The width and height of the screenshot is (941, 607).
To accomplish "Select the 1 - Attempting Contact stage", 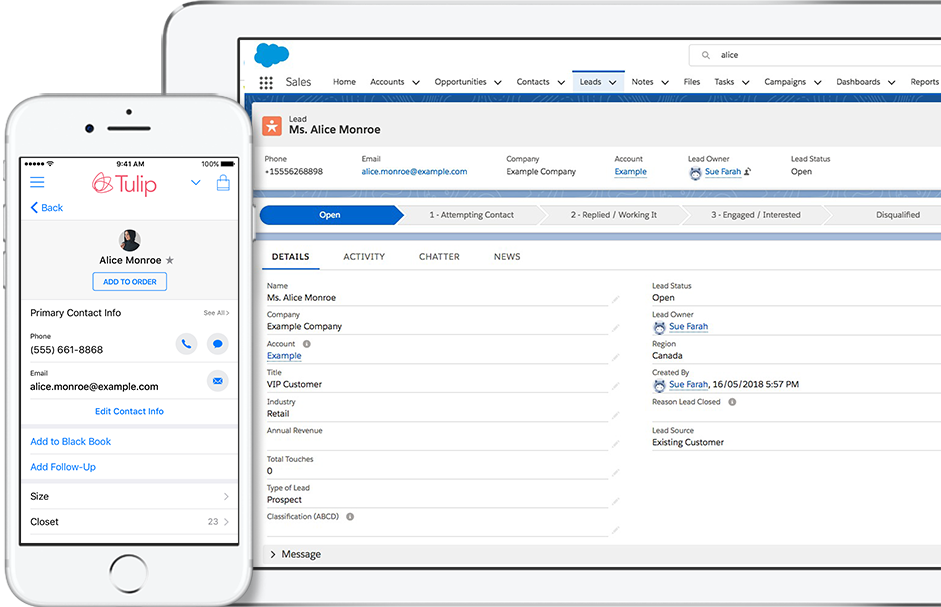I will pyautogui.click(x=472, y=215).
